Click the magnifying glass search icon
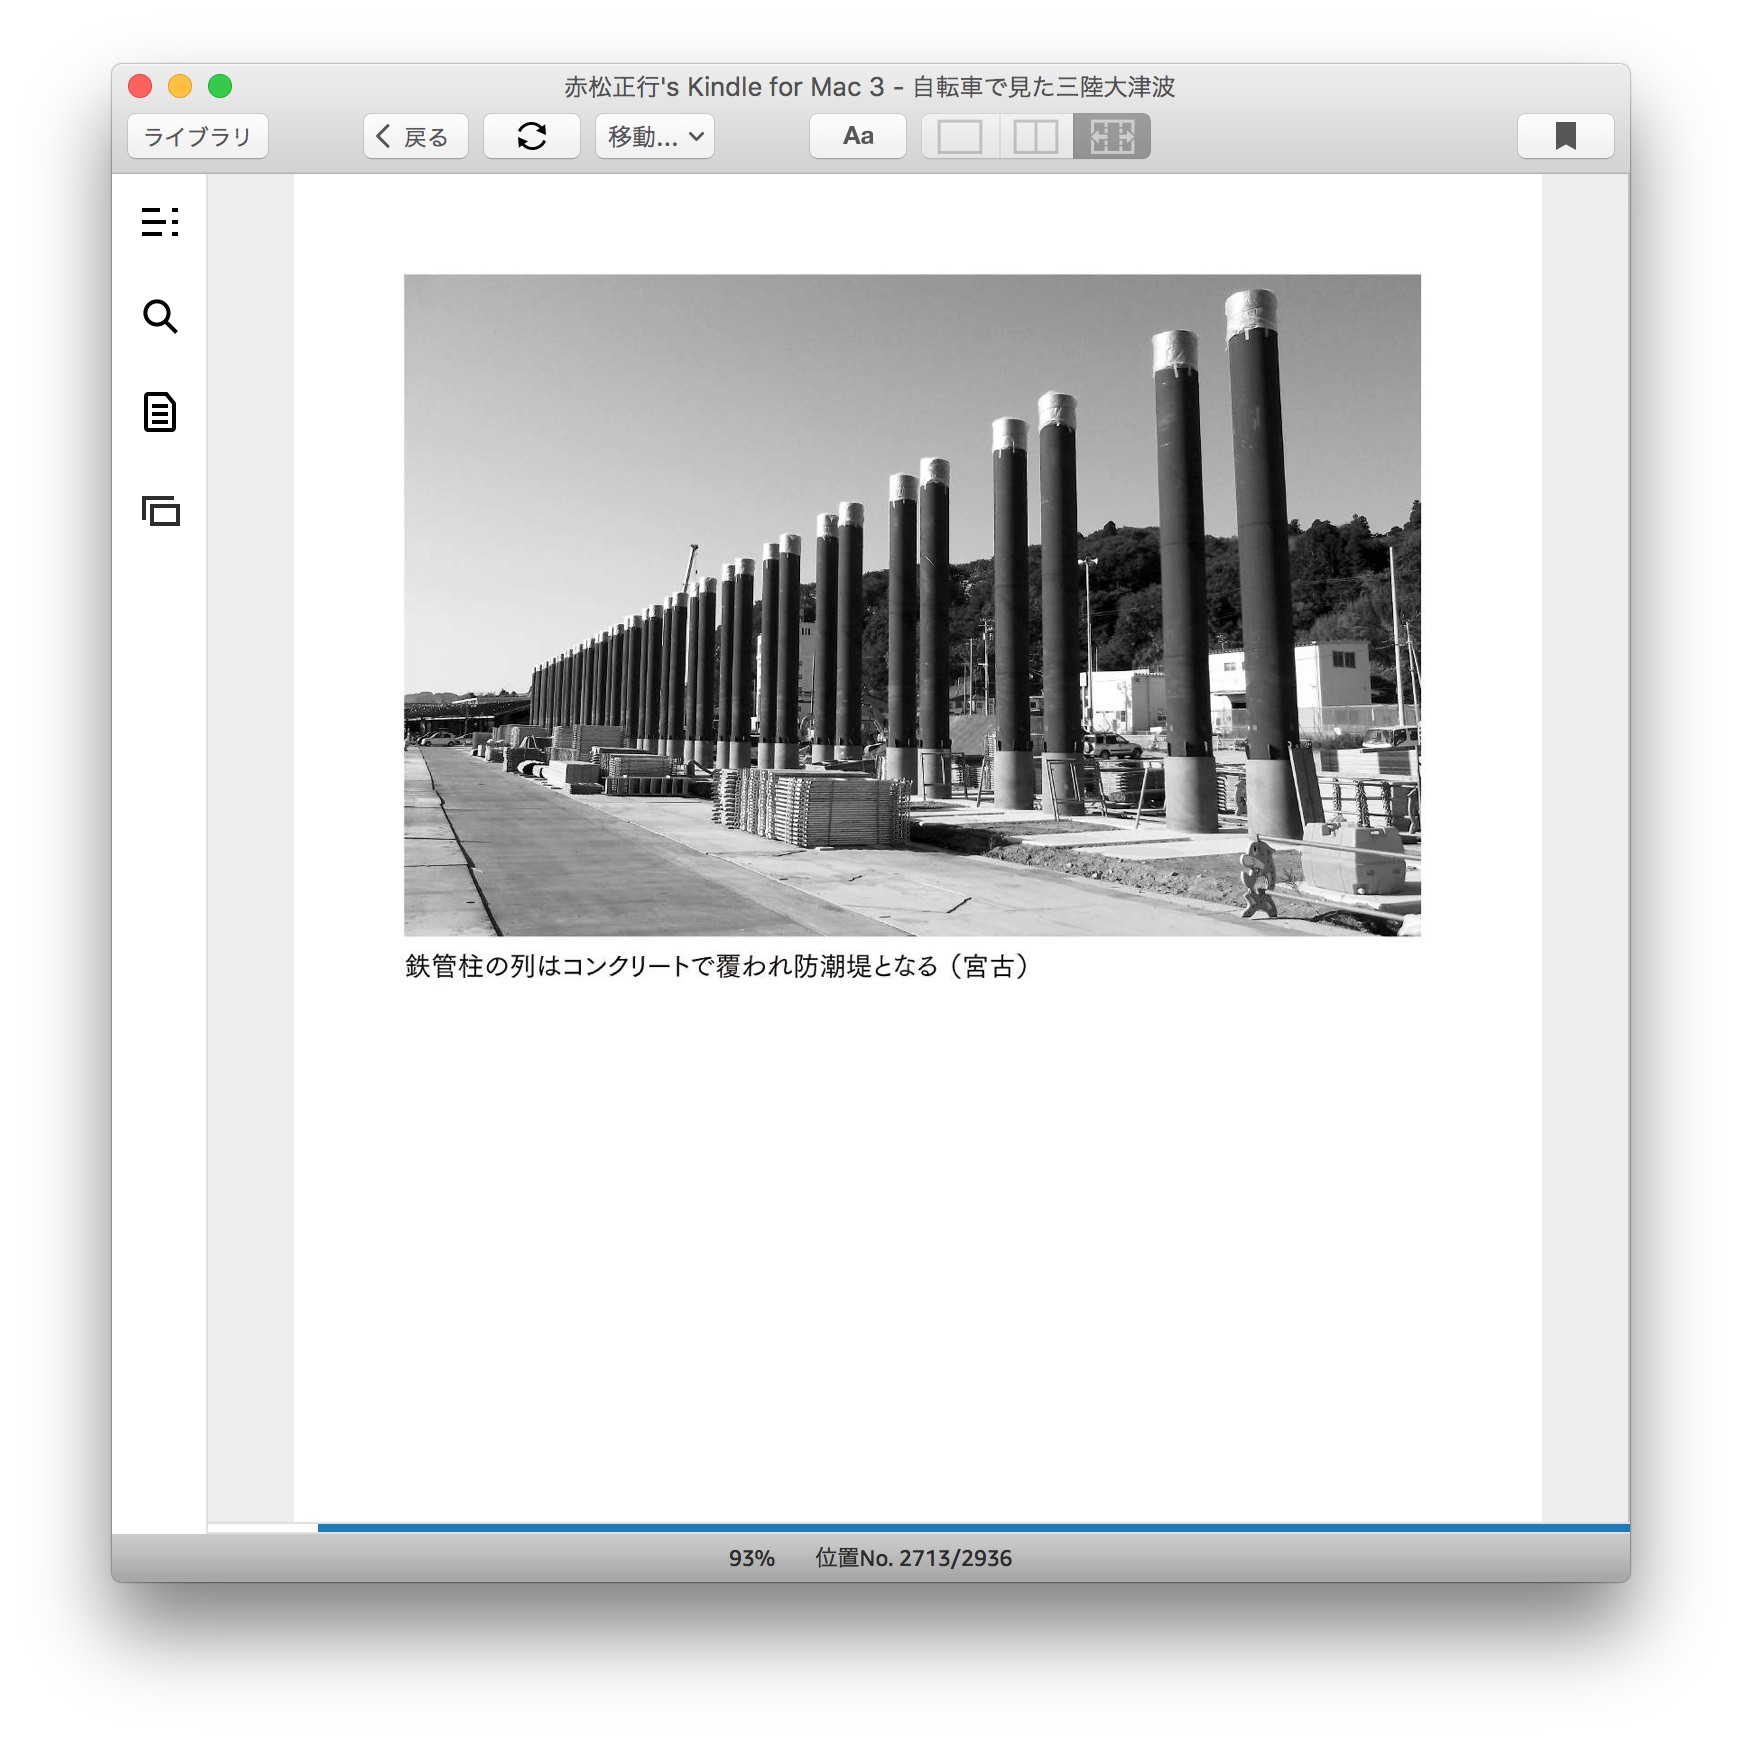Image resolution: width=1742 pixels, height=1742 pixels. point(160,316)
